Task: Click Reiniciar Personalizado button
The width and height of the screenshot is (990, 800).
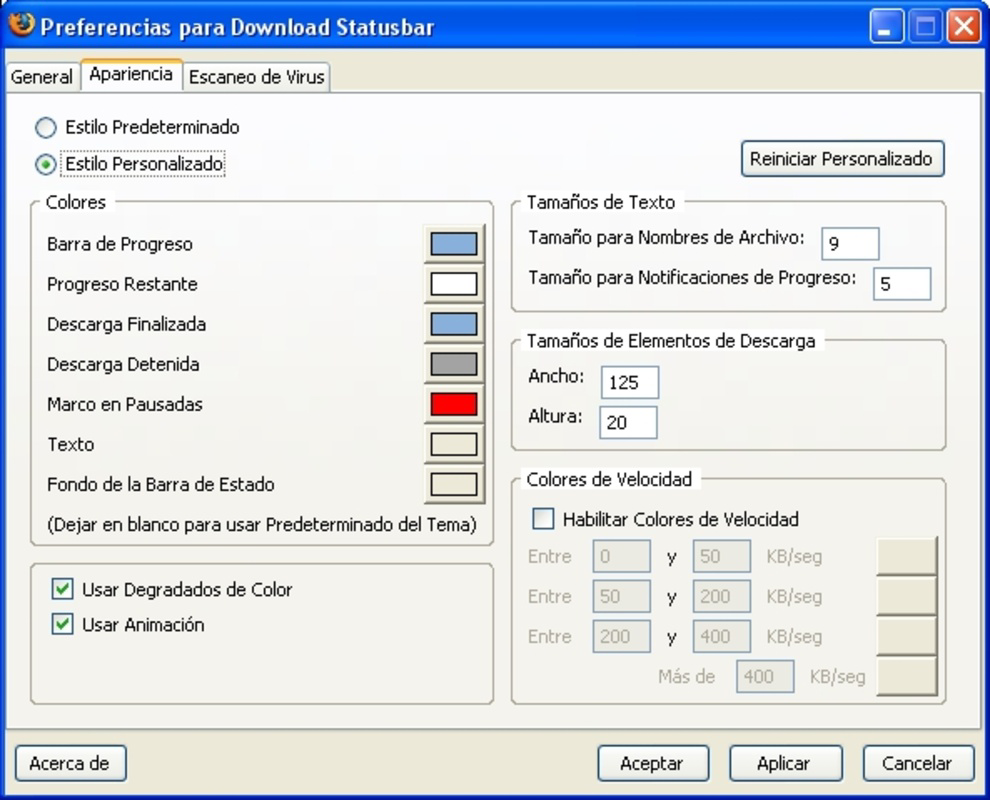Action: point(842,158)
